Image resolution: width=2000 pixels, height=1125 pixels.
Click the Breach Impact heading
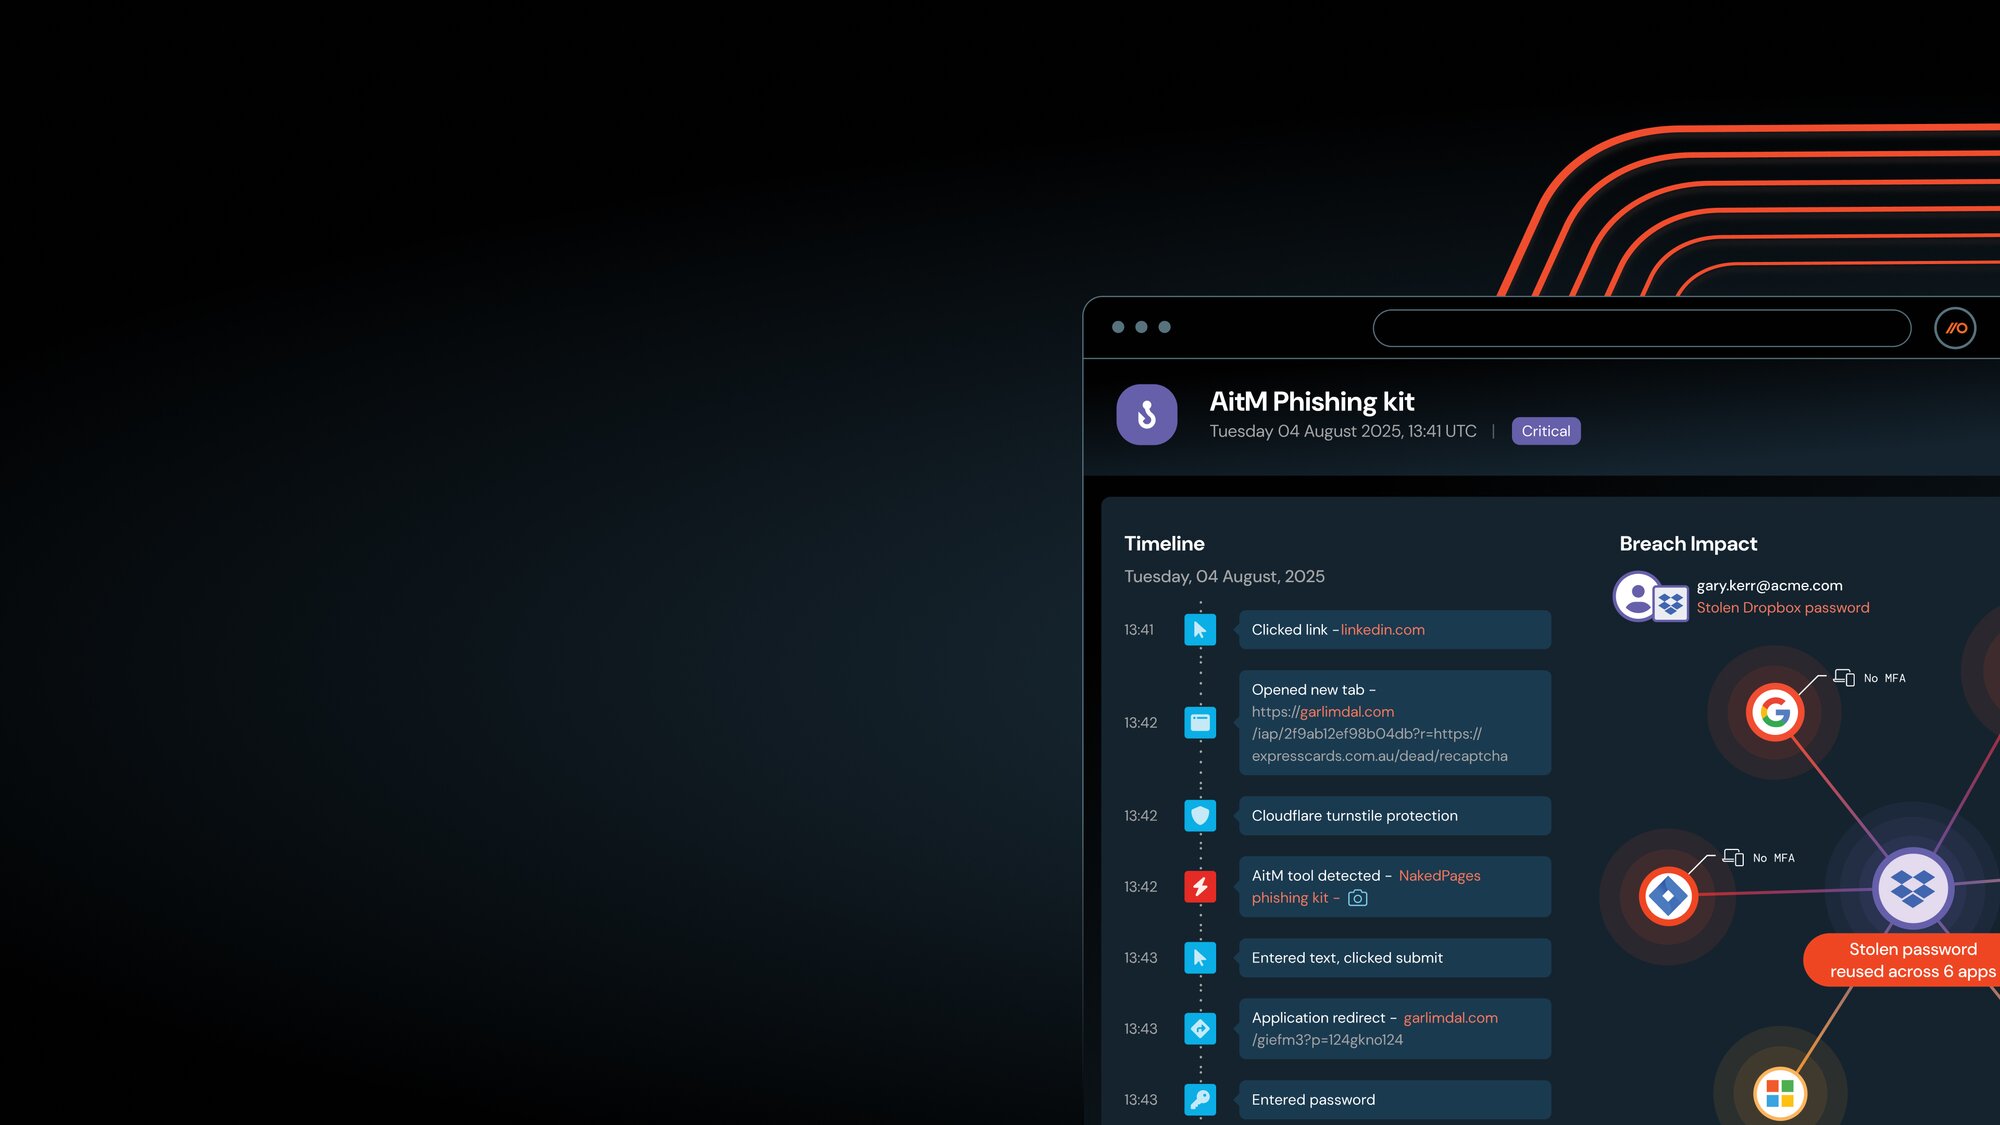pyautogui.click(x=1687, y=544)
